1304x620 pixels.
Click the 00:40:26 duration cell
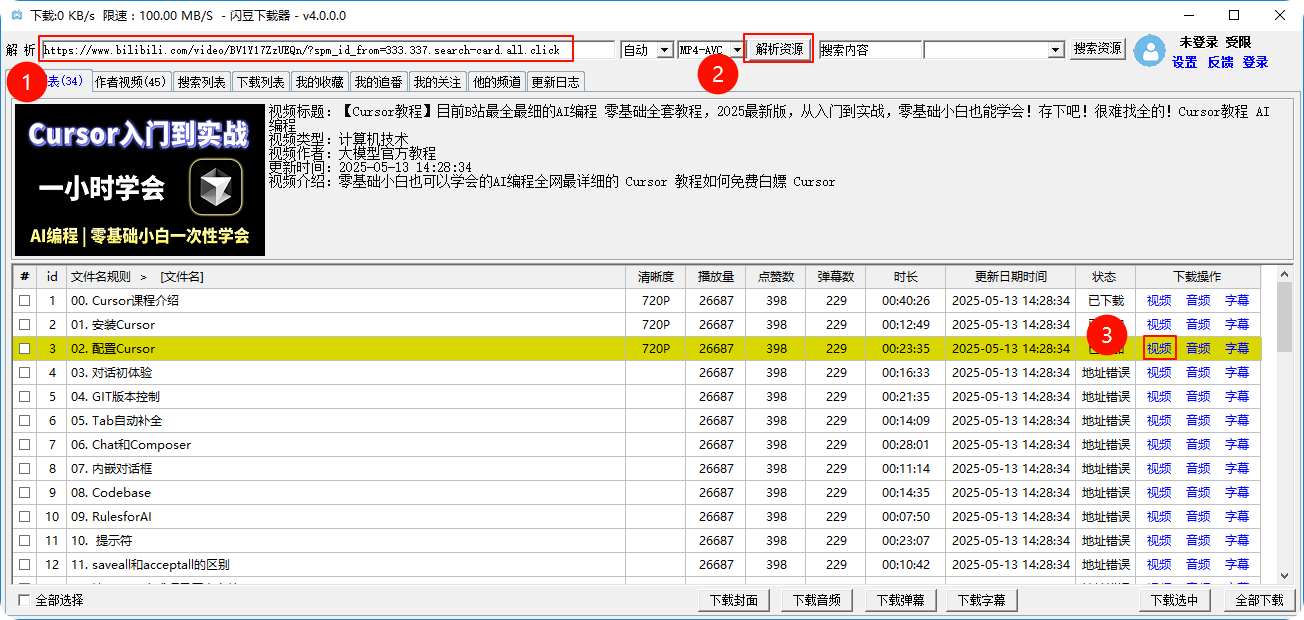click(906, 301)
